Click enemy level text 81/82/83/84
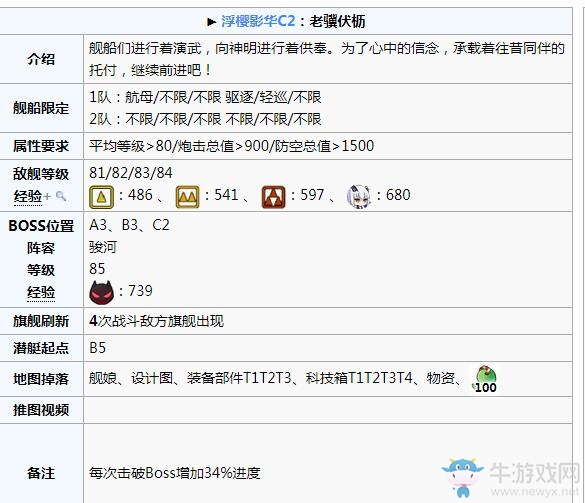This screenshot has width=585, height=503. [x=131, y=173]
